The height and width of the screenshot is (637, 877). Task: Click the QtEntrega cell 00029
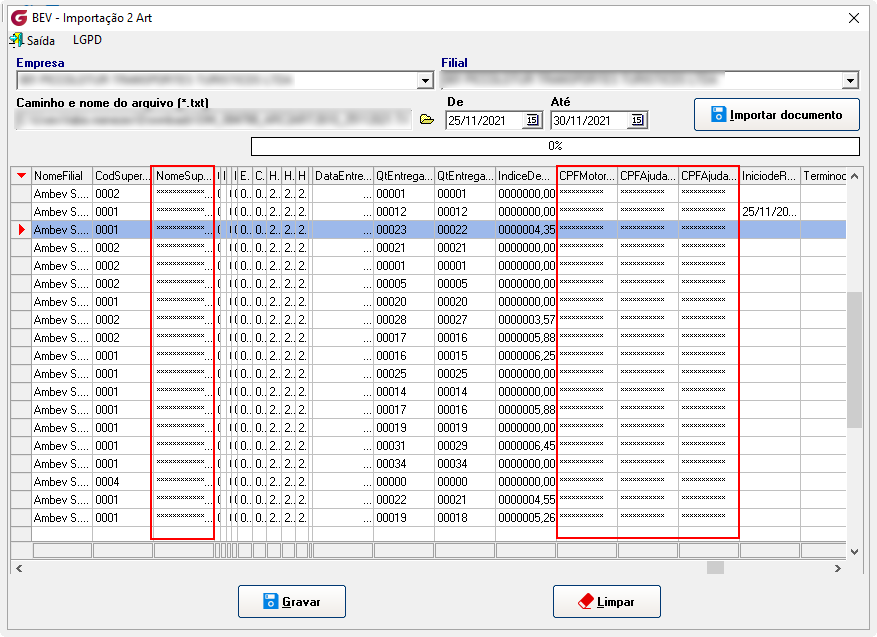coord(465,446)
